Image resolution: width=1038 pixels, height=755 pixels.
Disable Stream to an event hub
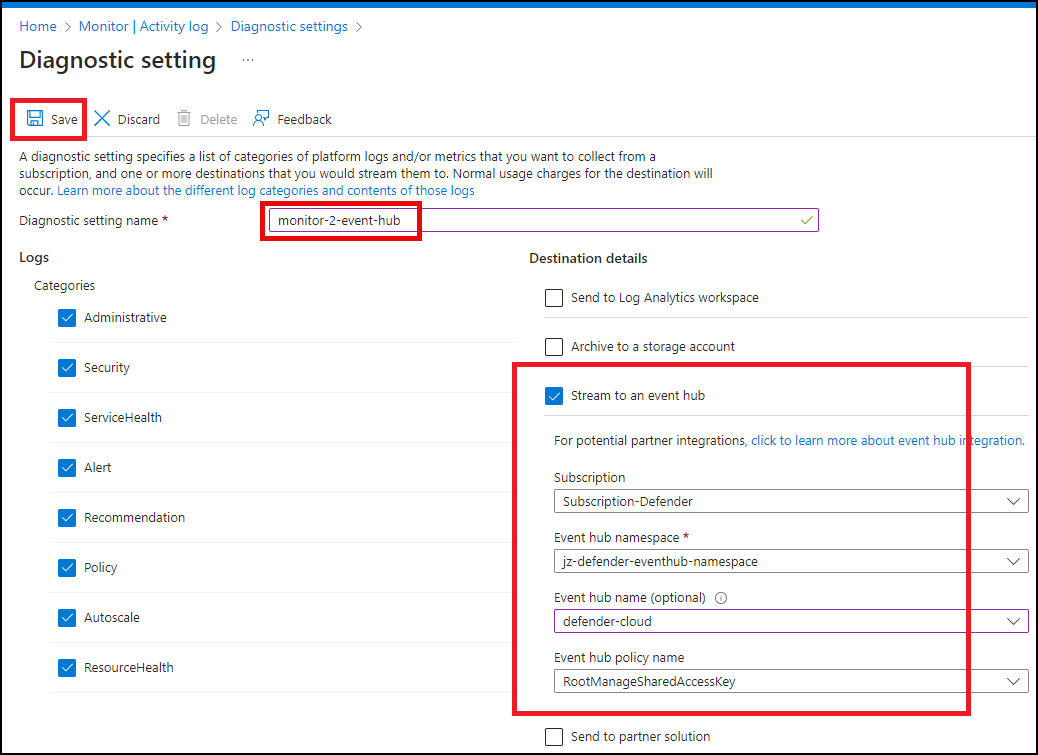point(554,396)
